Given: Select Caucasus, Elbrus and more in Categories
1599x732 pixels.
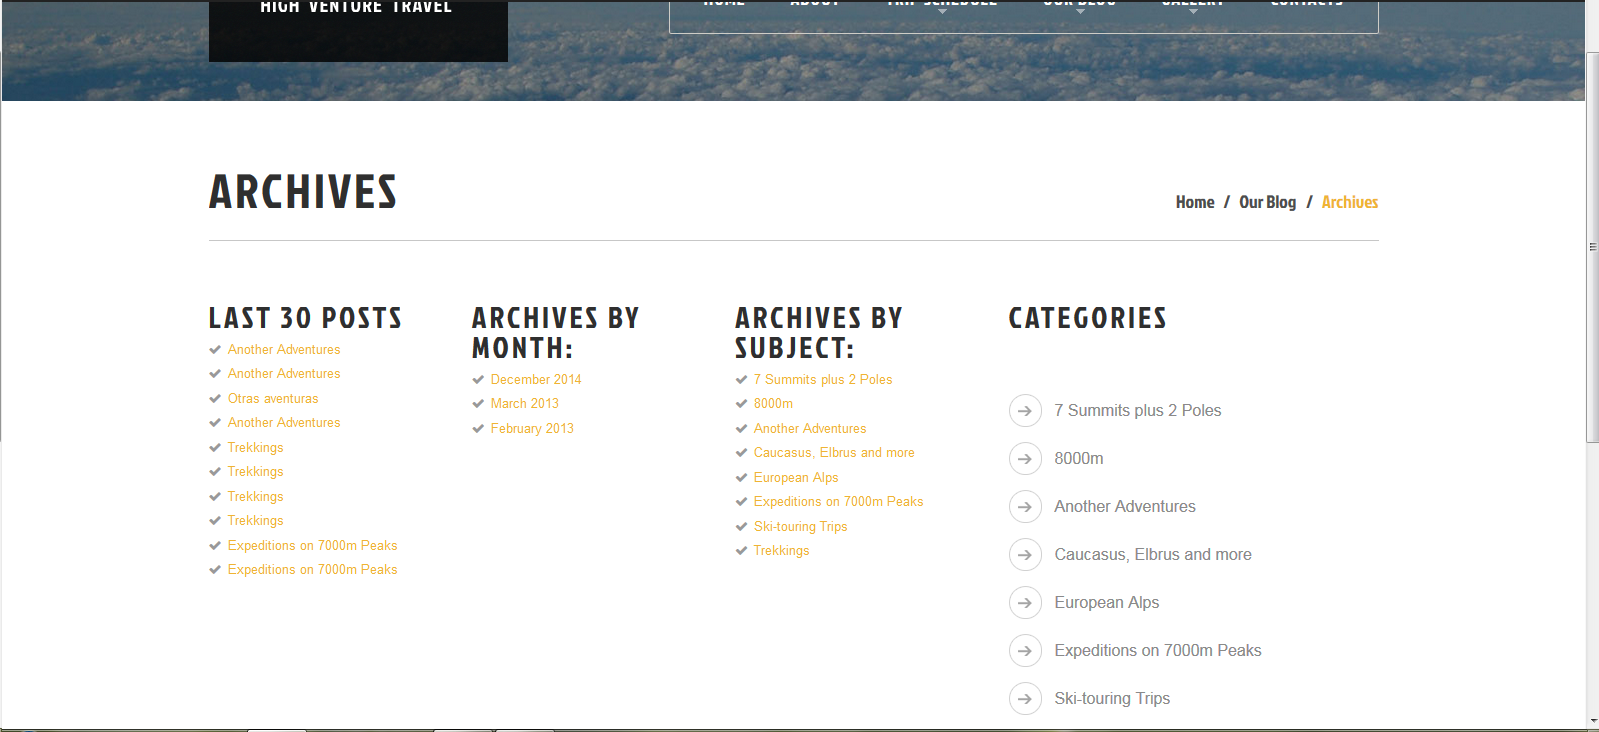Looking at the screenshot, I should coord(1153,555).
